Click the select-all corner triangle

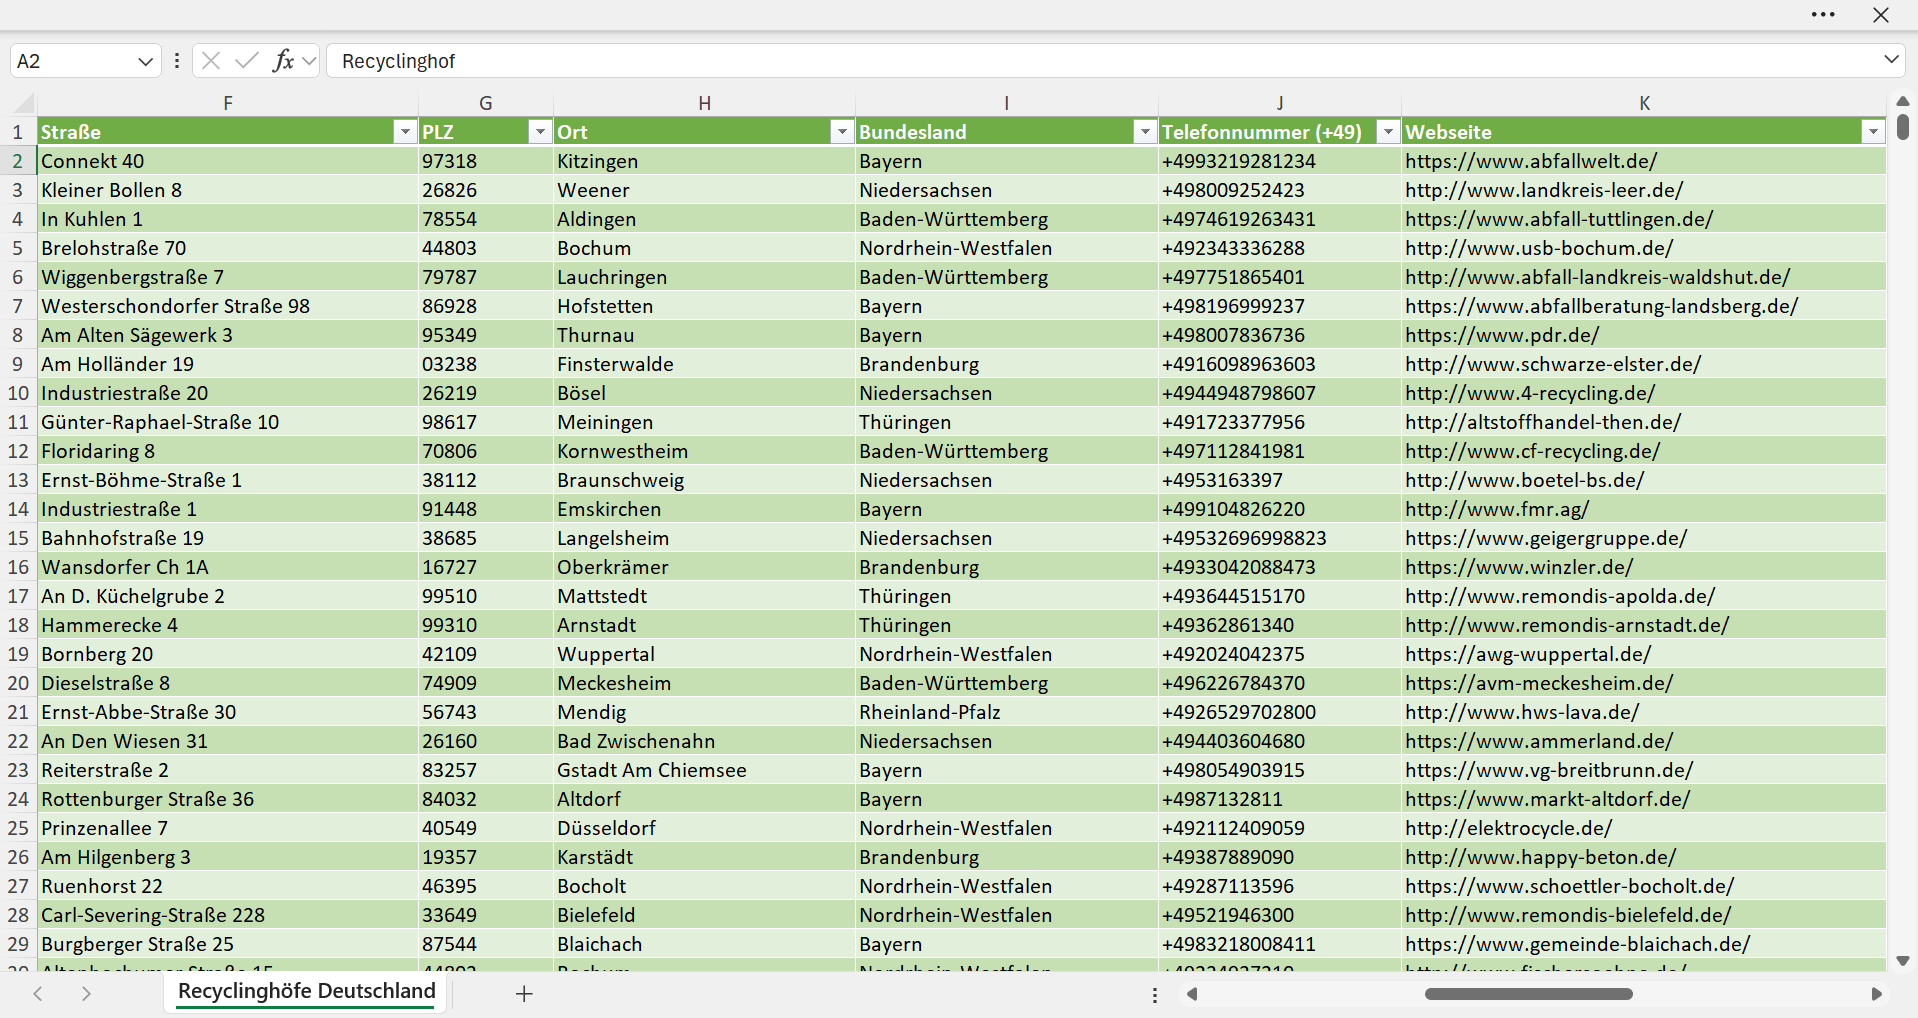pos(23,102)
